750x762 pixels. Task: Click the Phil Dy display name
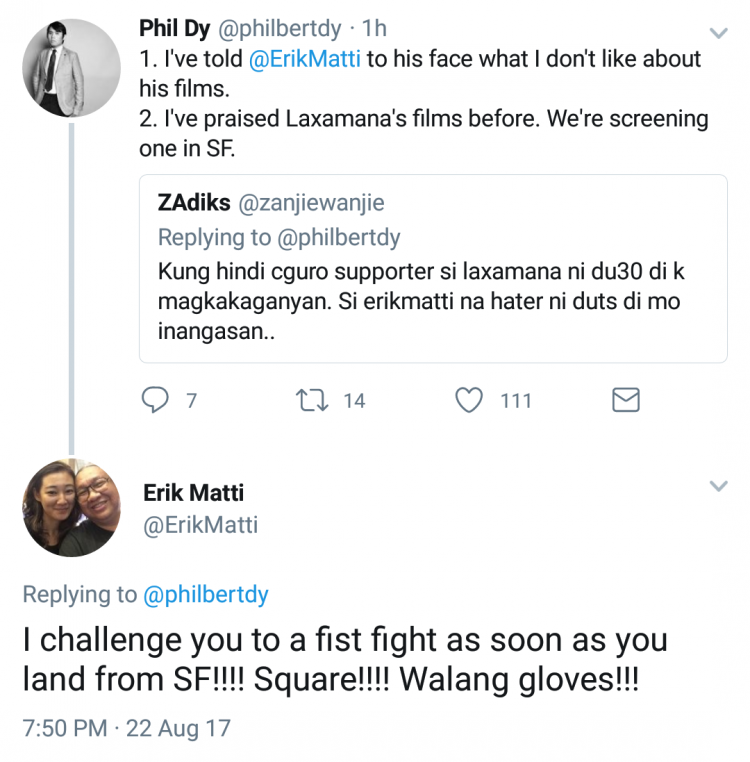coord(175,28)
